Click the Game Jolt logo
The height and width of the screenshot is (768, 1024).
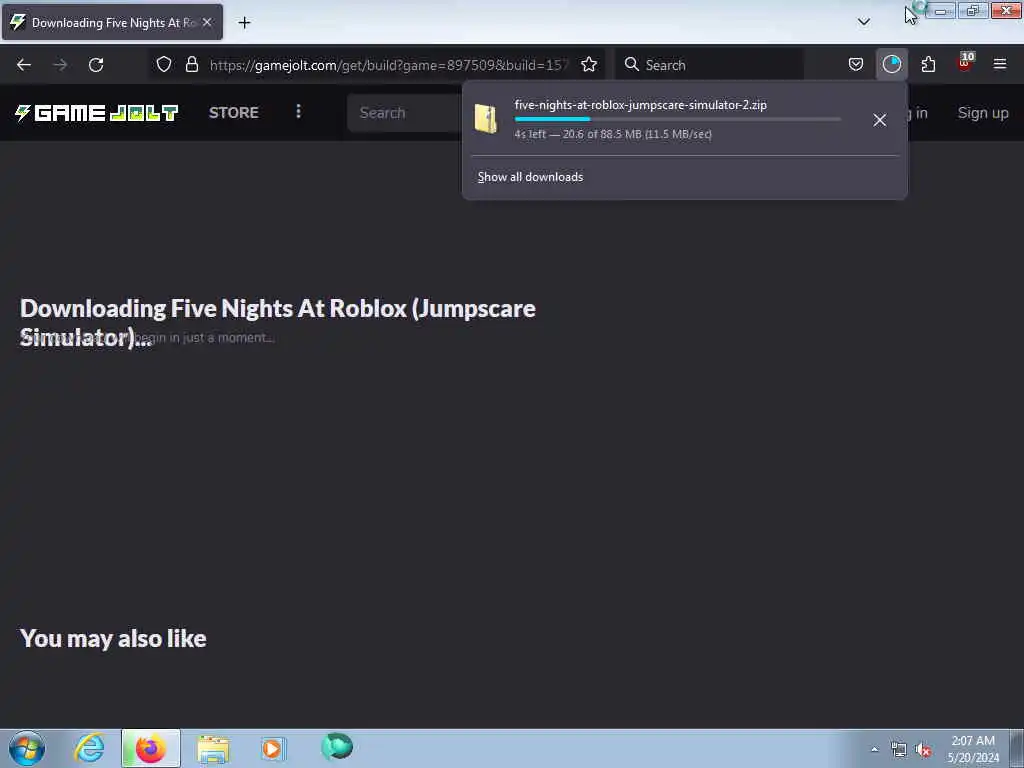coord(97,113)
